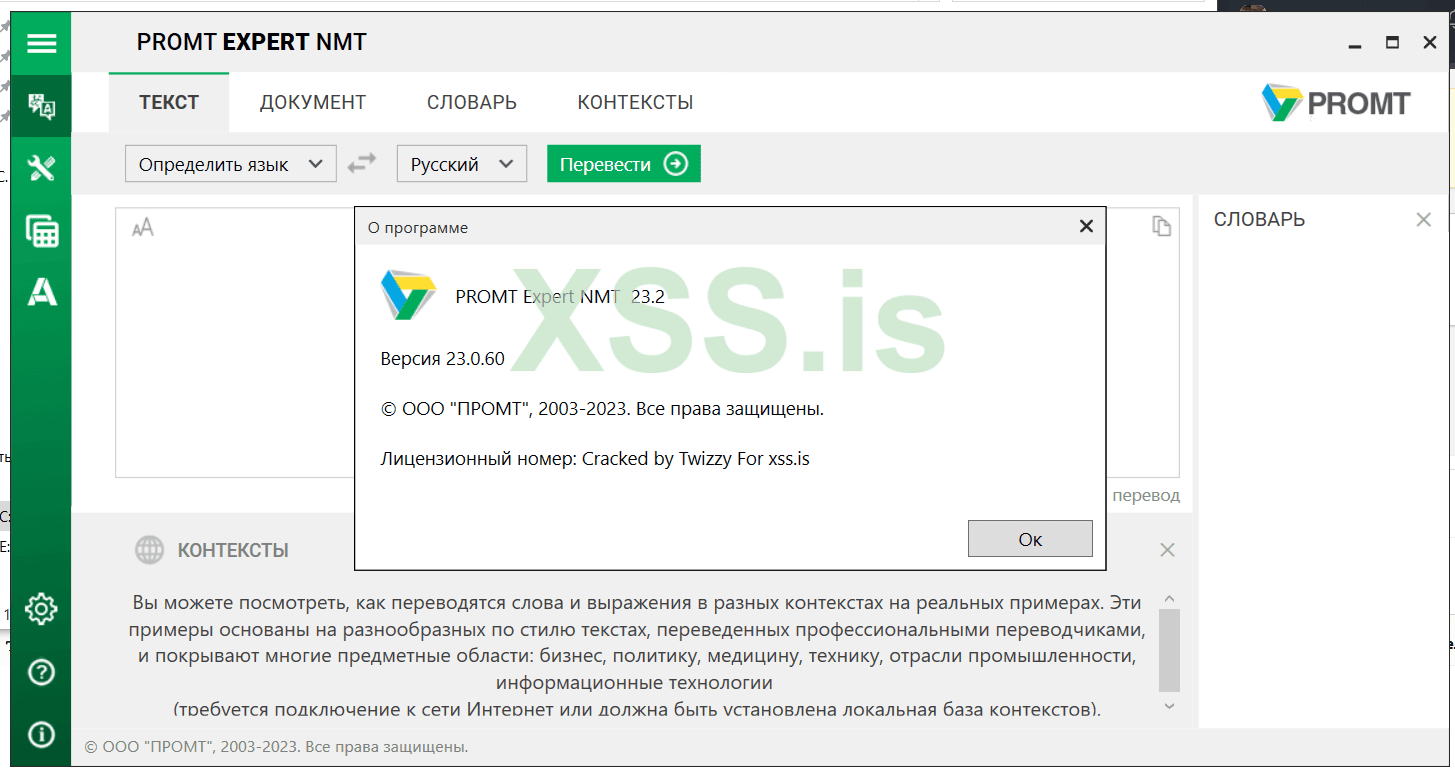
Task: Click the contexts panel scroll up arrow
Action: pos(1169,599)
